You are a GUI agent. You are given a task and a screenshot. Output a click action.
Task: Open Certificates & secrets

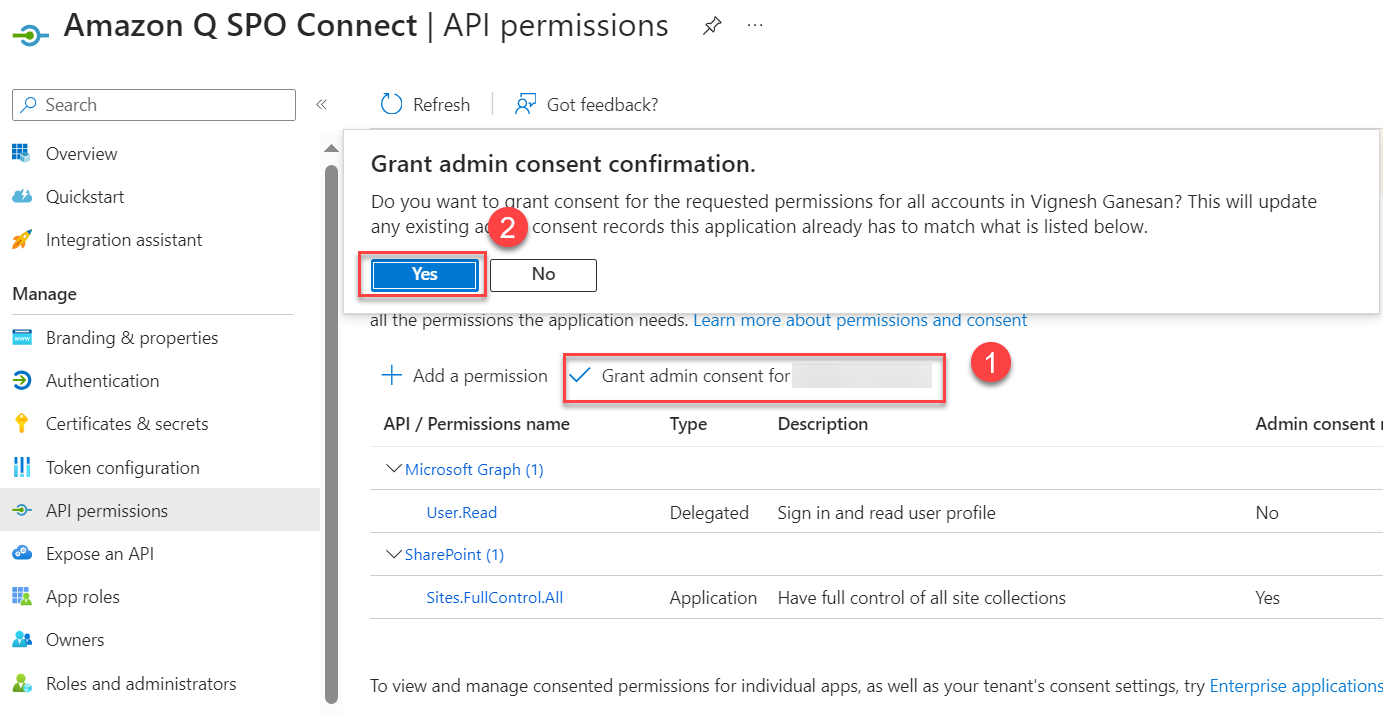tap(122, 423)
